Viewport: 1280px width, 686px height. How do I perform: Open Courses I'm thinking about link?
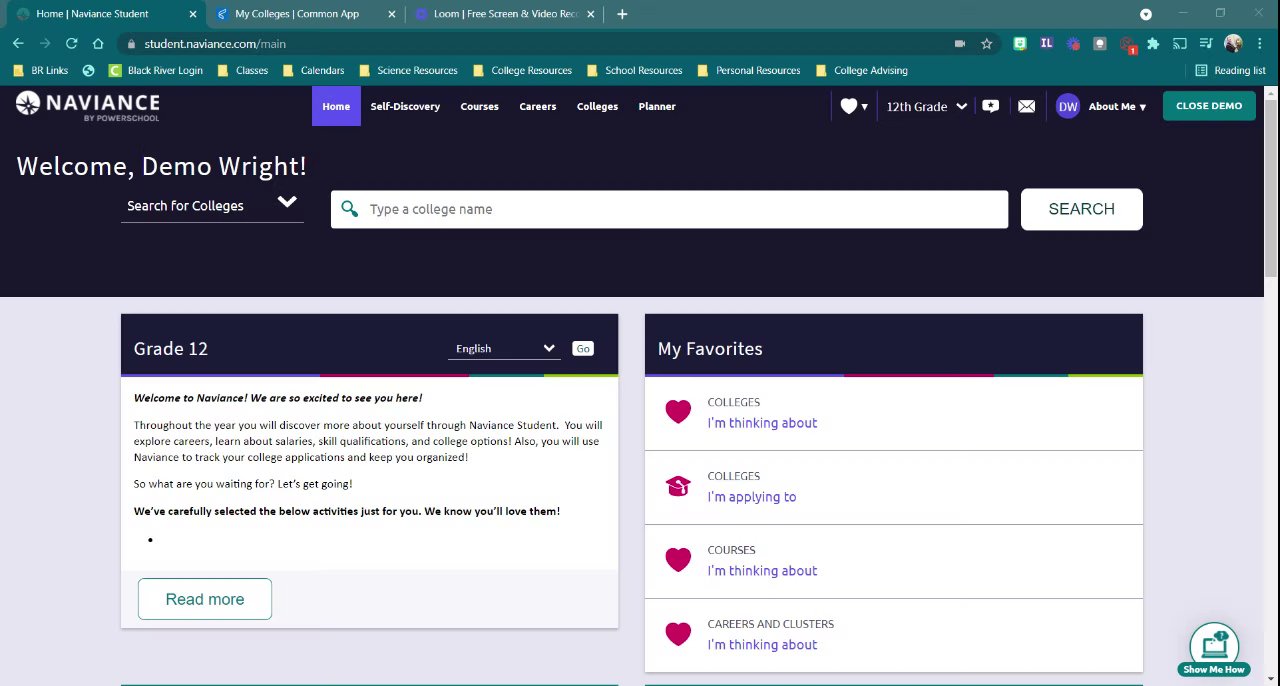(762, 571)
